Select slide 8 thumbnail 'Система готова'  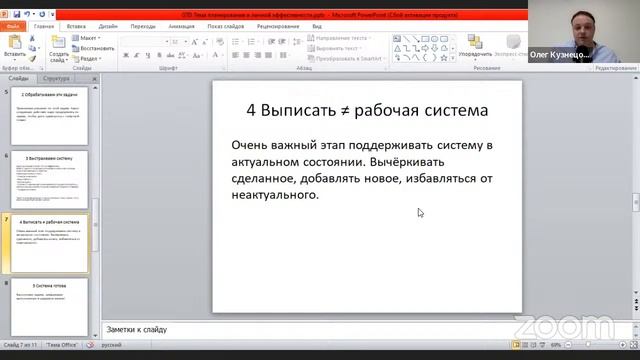tap(49, 307)
